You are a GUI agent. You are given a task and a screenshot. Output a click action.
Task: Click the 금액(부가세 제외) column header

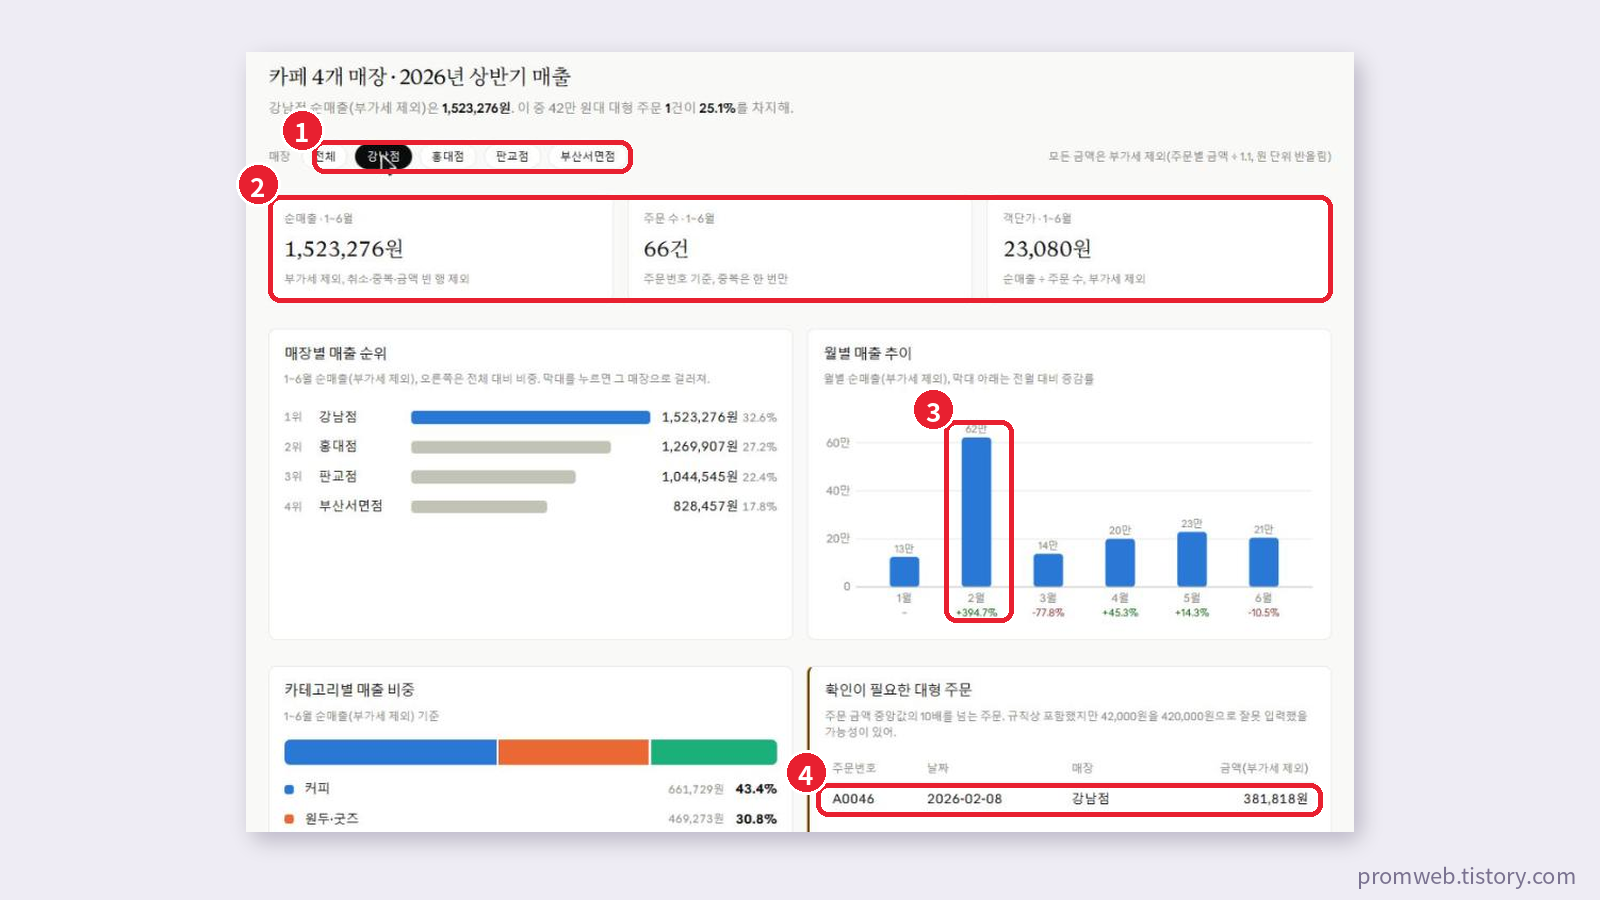1264,768
